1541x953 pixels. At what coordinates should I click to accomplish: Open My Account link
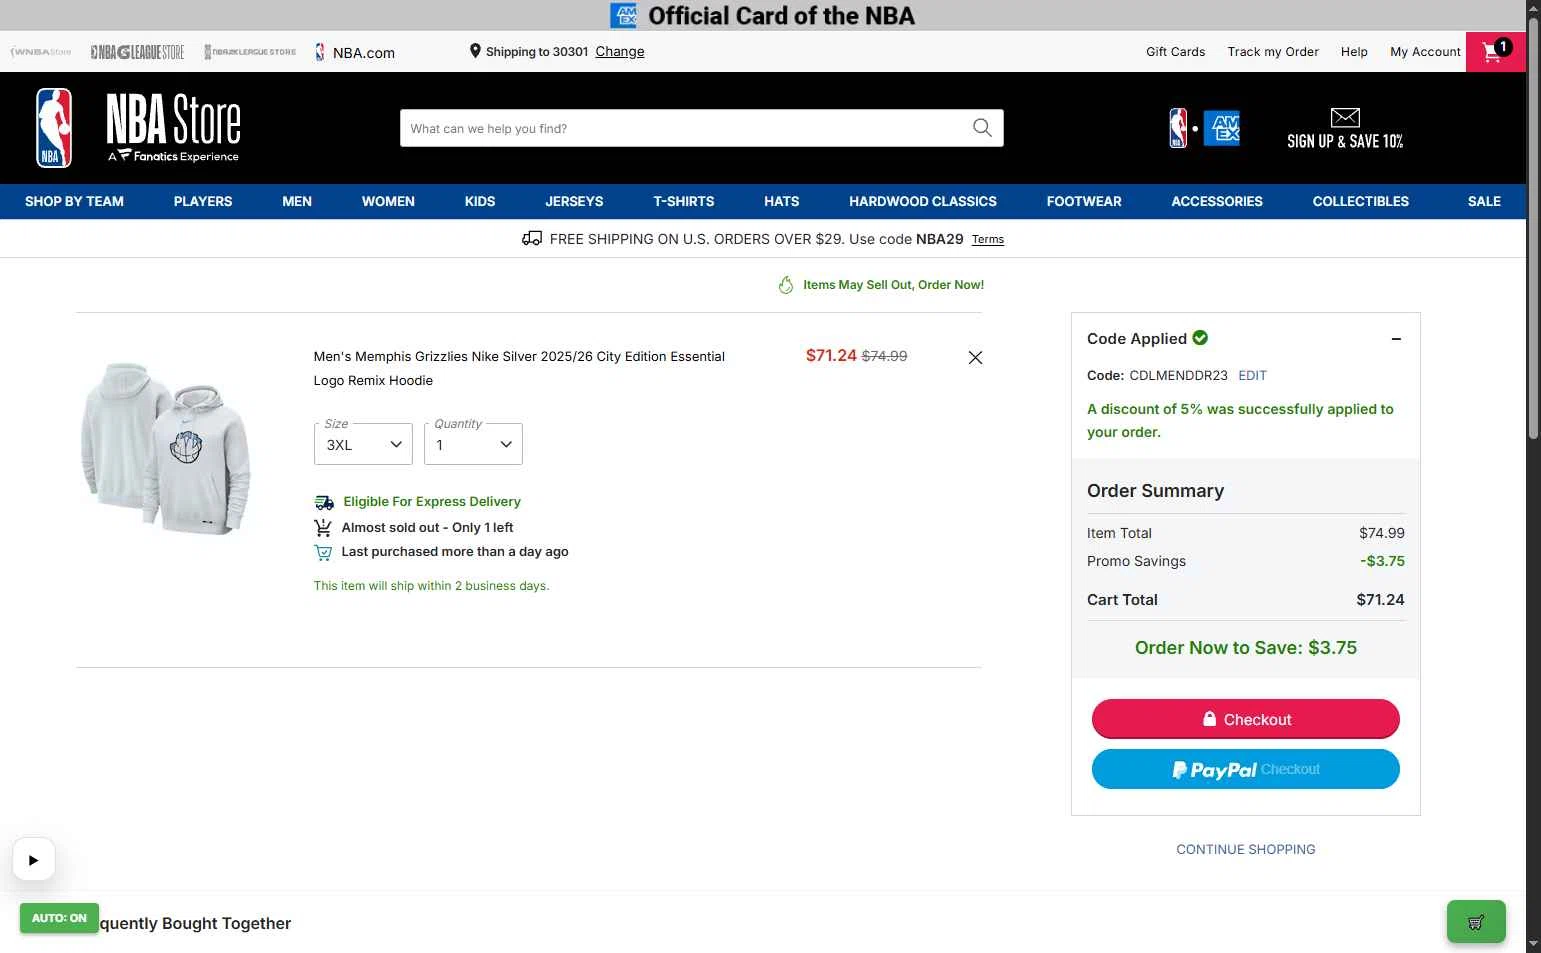tap(1425, 51)
